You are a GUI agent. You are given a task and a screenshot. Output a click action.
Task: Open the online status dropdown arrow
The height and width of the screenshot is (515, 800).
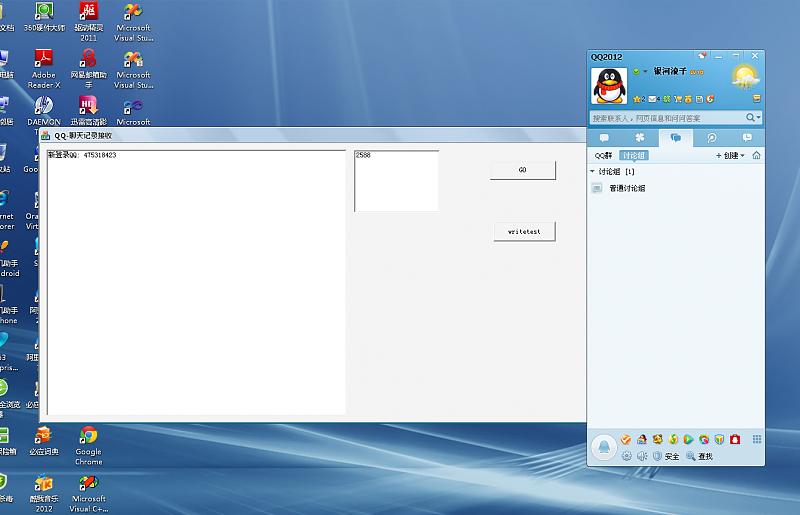[x=645, y=71]
